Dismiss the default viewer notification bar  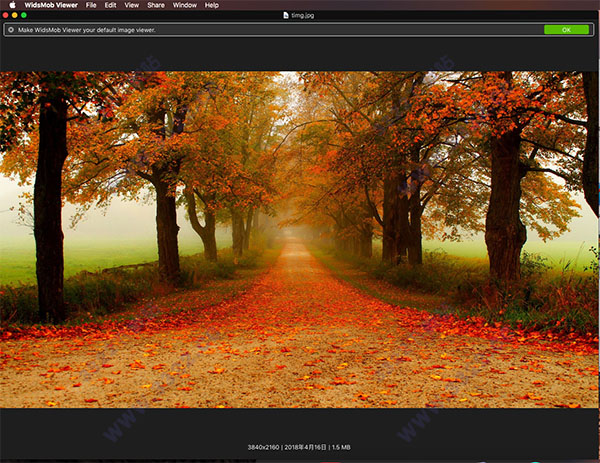11,30
